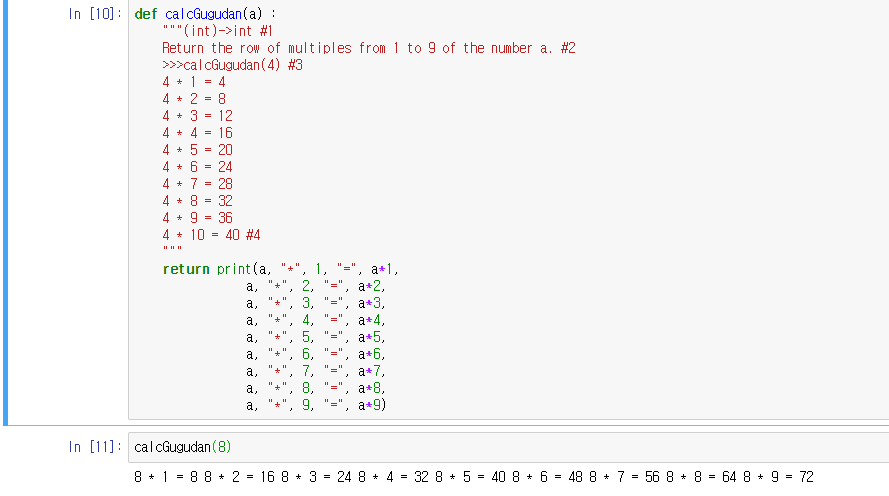The image size is (889, 496).
Task: Click the 'Return the row of multiples' docstring line
Action: click(x=369, y=48)
